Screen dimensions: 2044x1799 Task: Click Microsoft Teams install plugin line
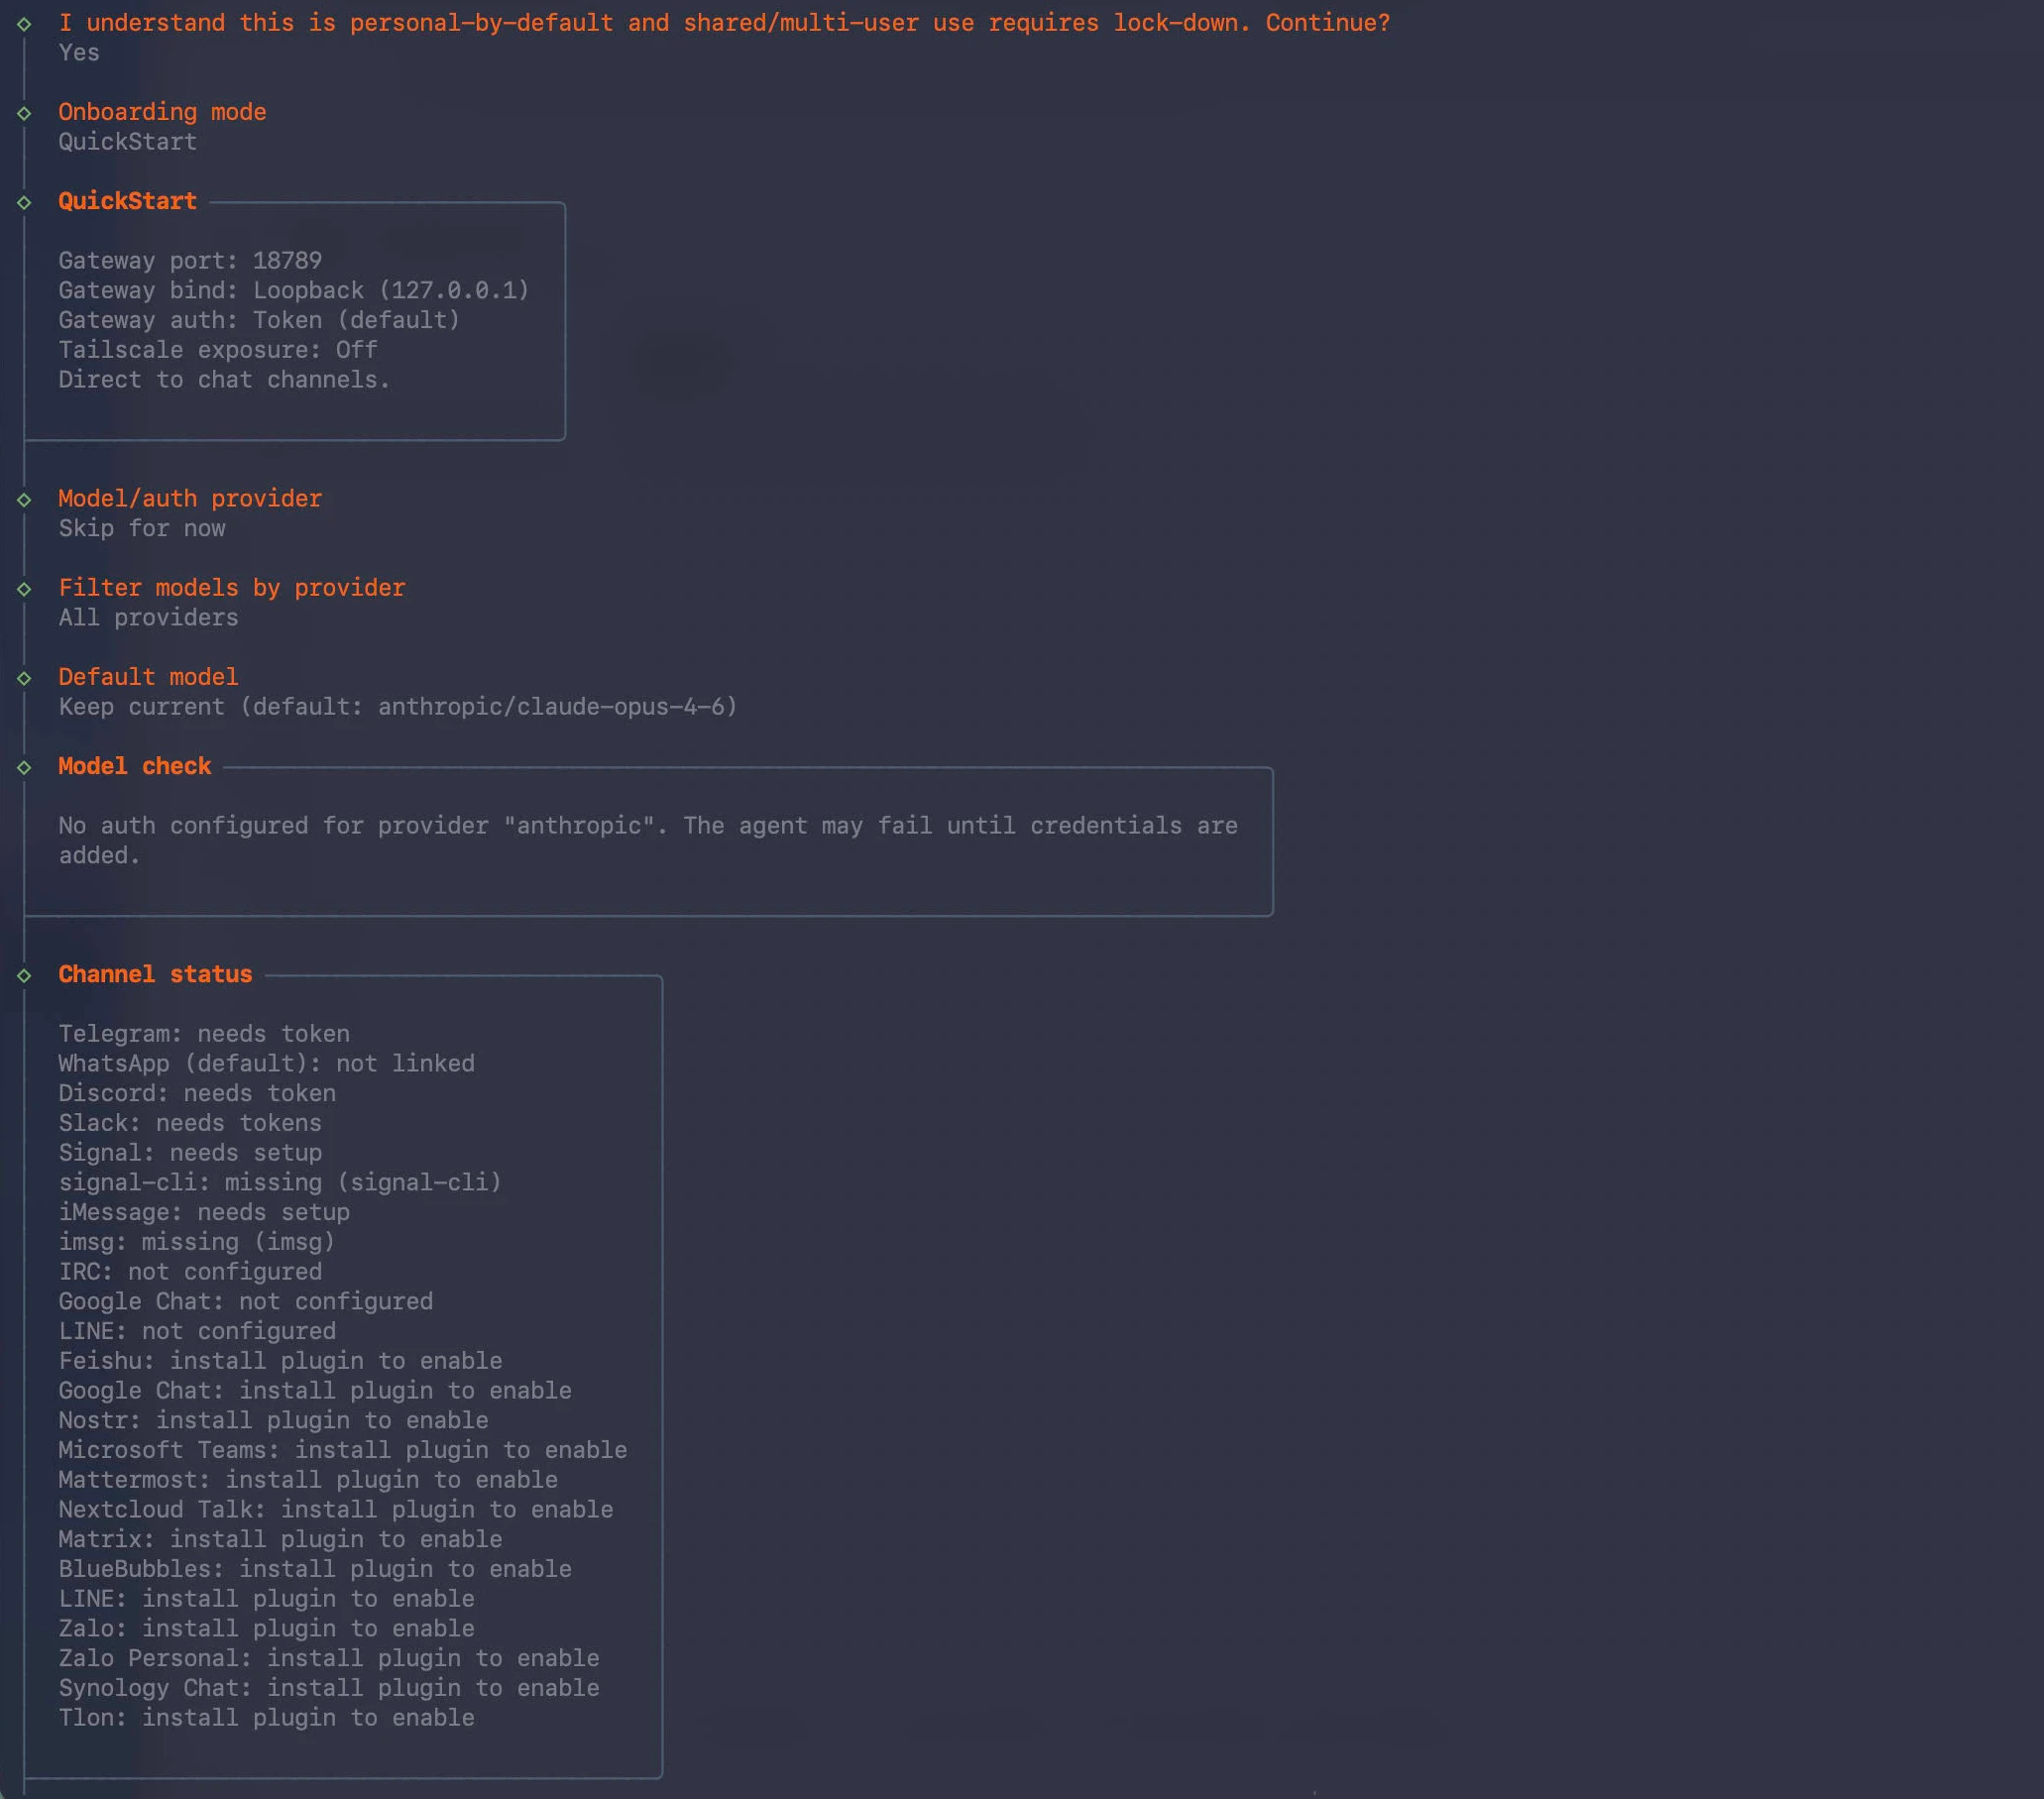(342, 1449)
